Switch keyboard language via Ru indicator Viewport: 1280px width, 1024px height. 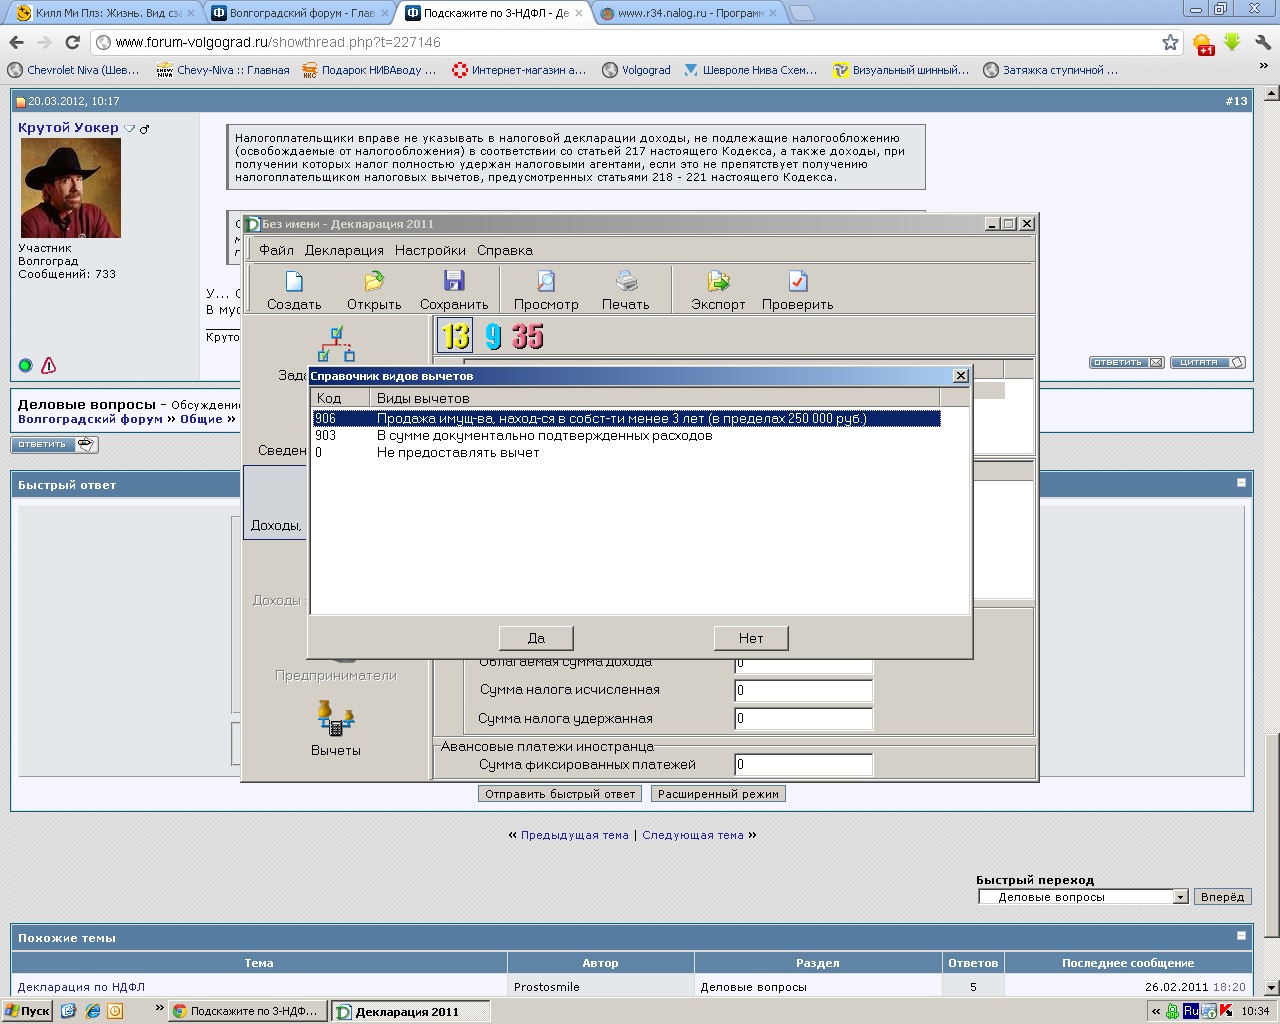[x=1191, y=1011]
